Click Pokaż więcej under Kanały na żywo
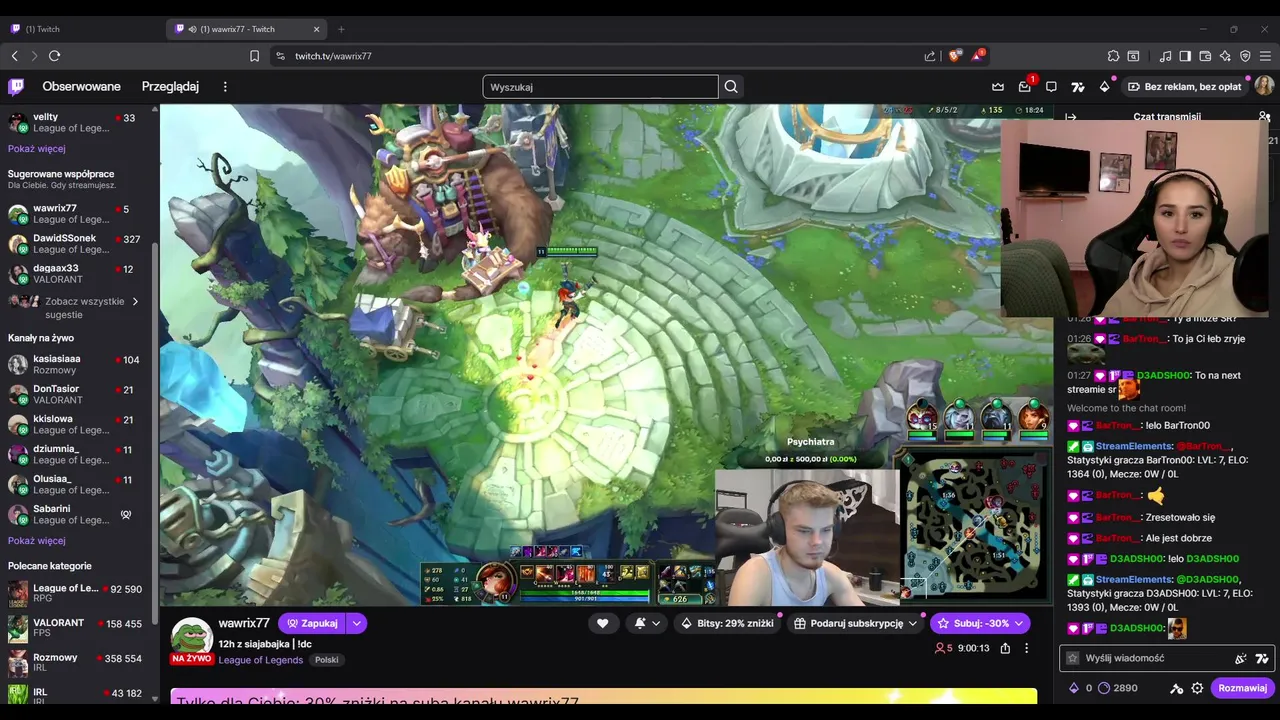This screenshot has width=1280, height=720. (37, 540)
